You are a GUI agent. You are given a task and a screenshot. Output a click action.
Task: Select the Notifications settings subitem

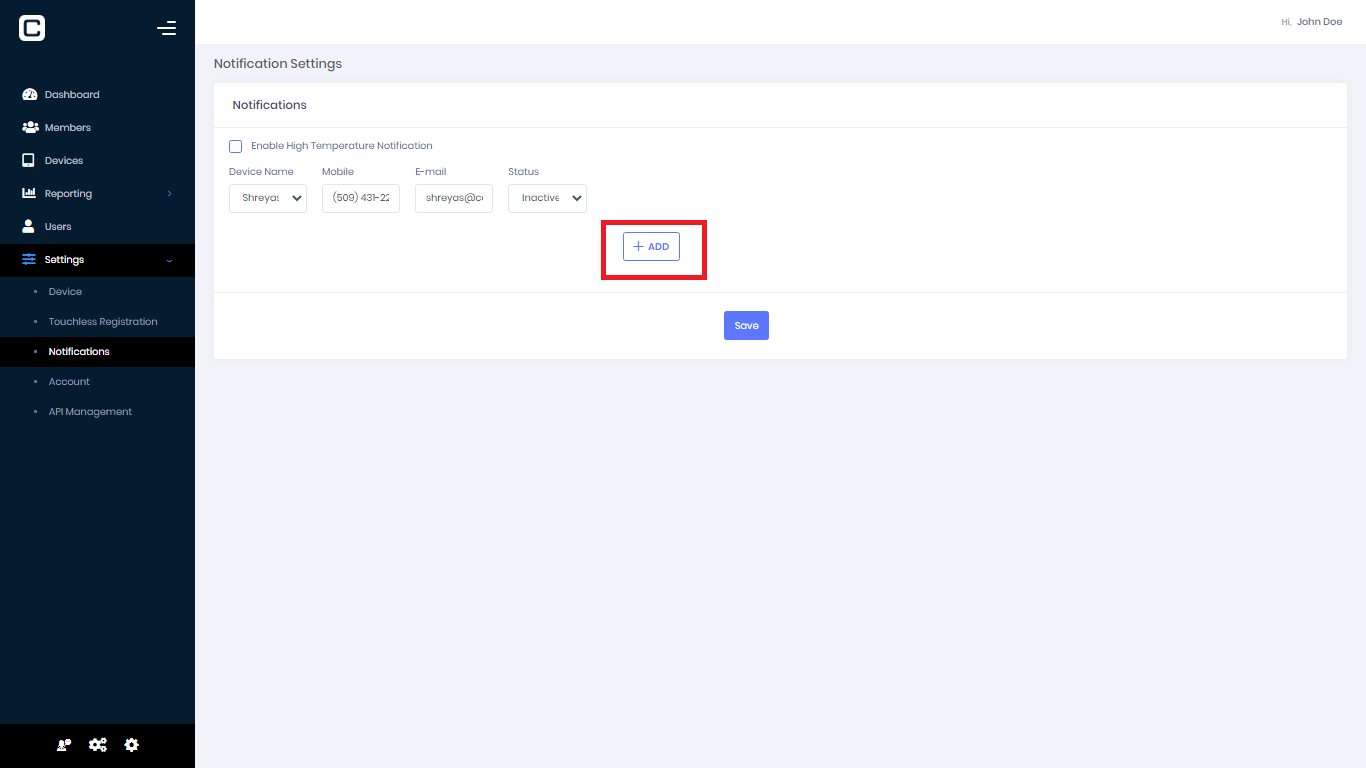click(97, 352)
